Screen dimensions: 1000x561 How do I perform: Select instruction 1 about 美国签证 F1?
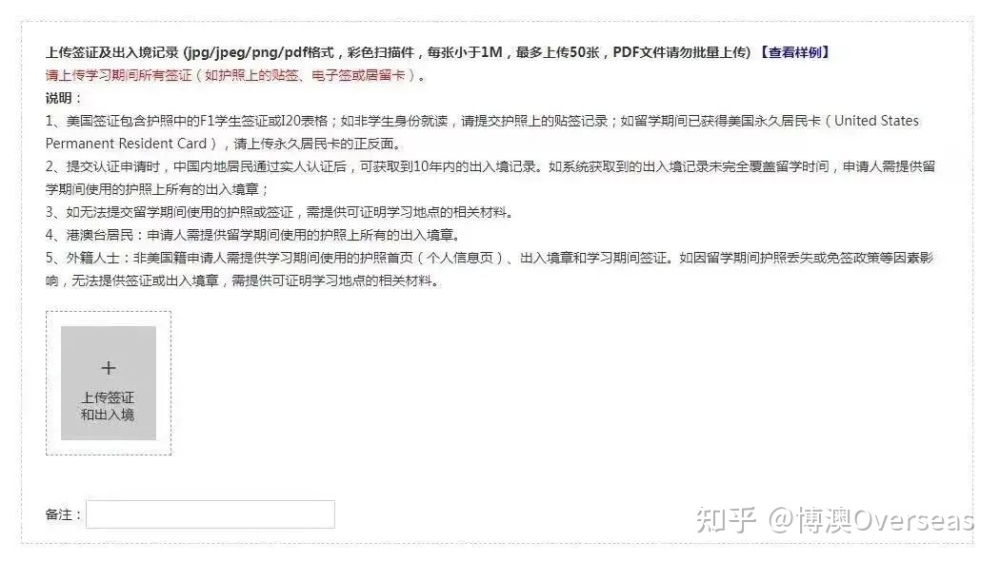482,132
